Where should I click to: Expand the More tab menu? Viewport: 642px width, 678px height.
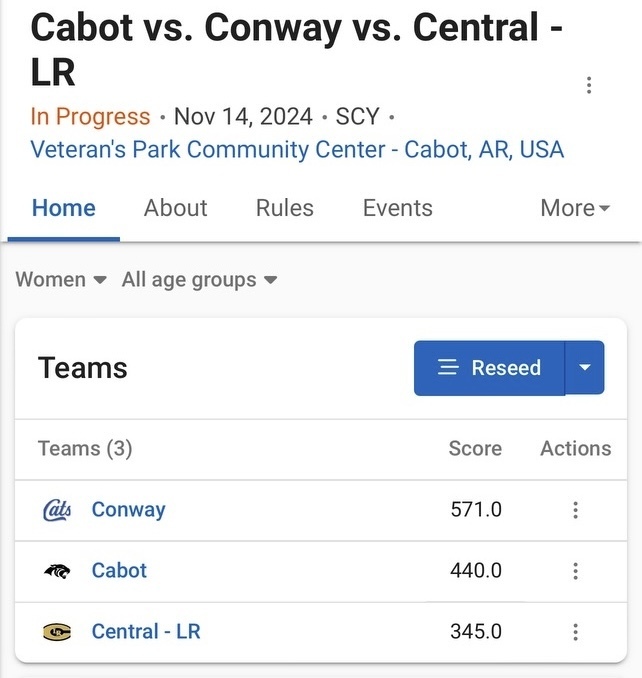pyautogui.click(x=575, y=208)
